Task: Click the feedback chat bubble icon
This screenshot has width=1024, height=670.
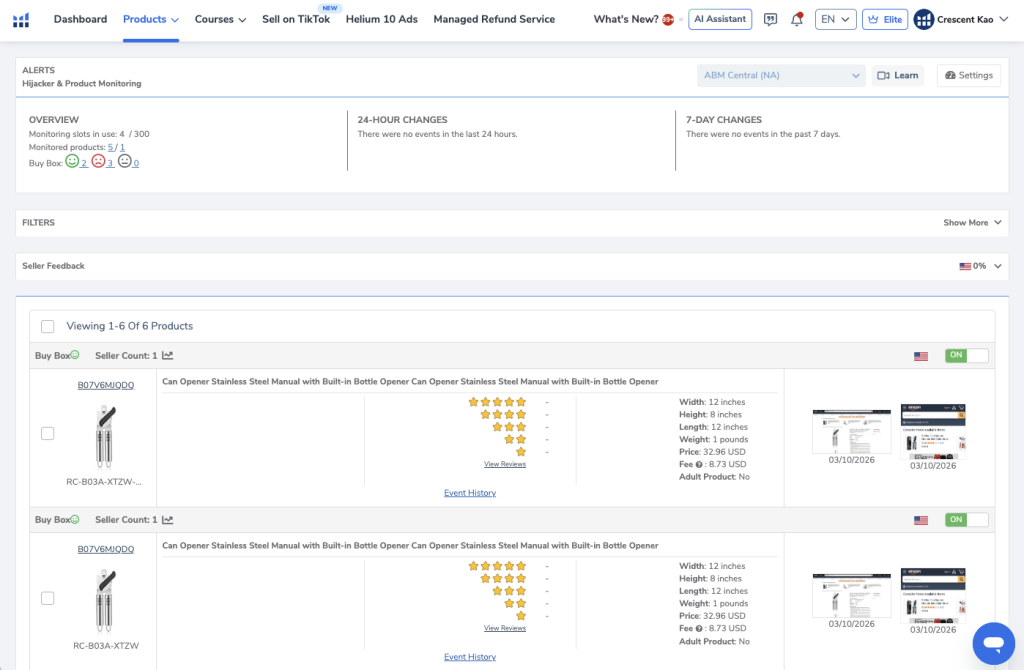Action: 770,19
